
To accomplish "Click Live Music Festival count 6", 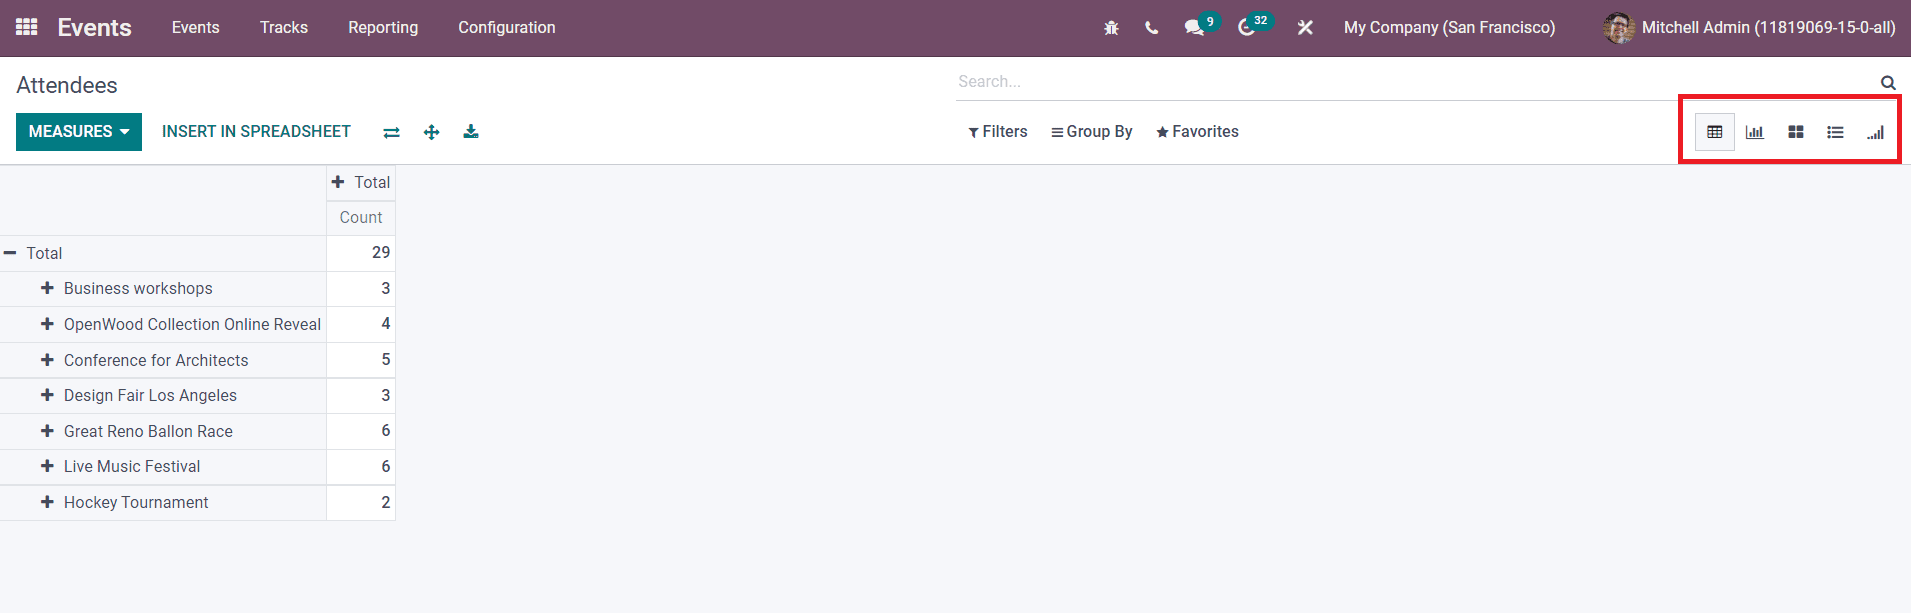I will [x=361, y=466].
